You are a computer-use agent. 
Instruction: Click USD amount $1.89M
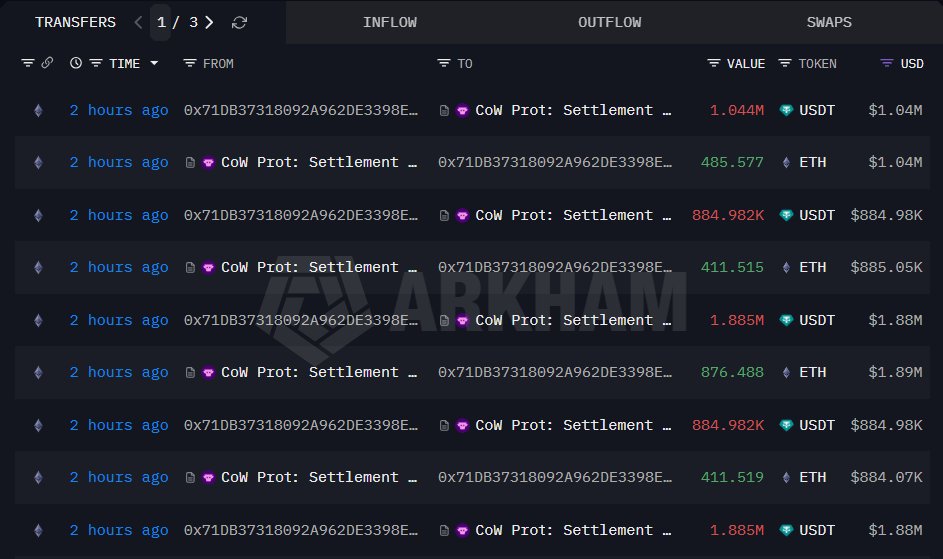(895, 372)
